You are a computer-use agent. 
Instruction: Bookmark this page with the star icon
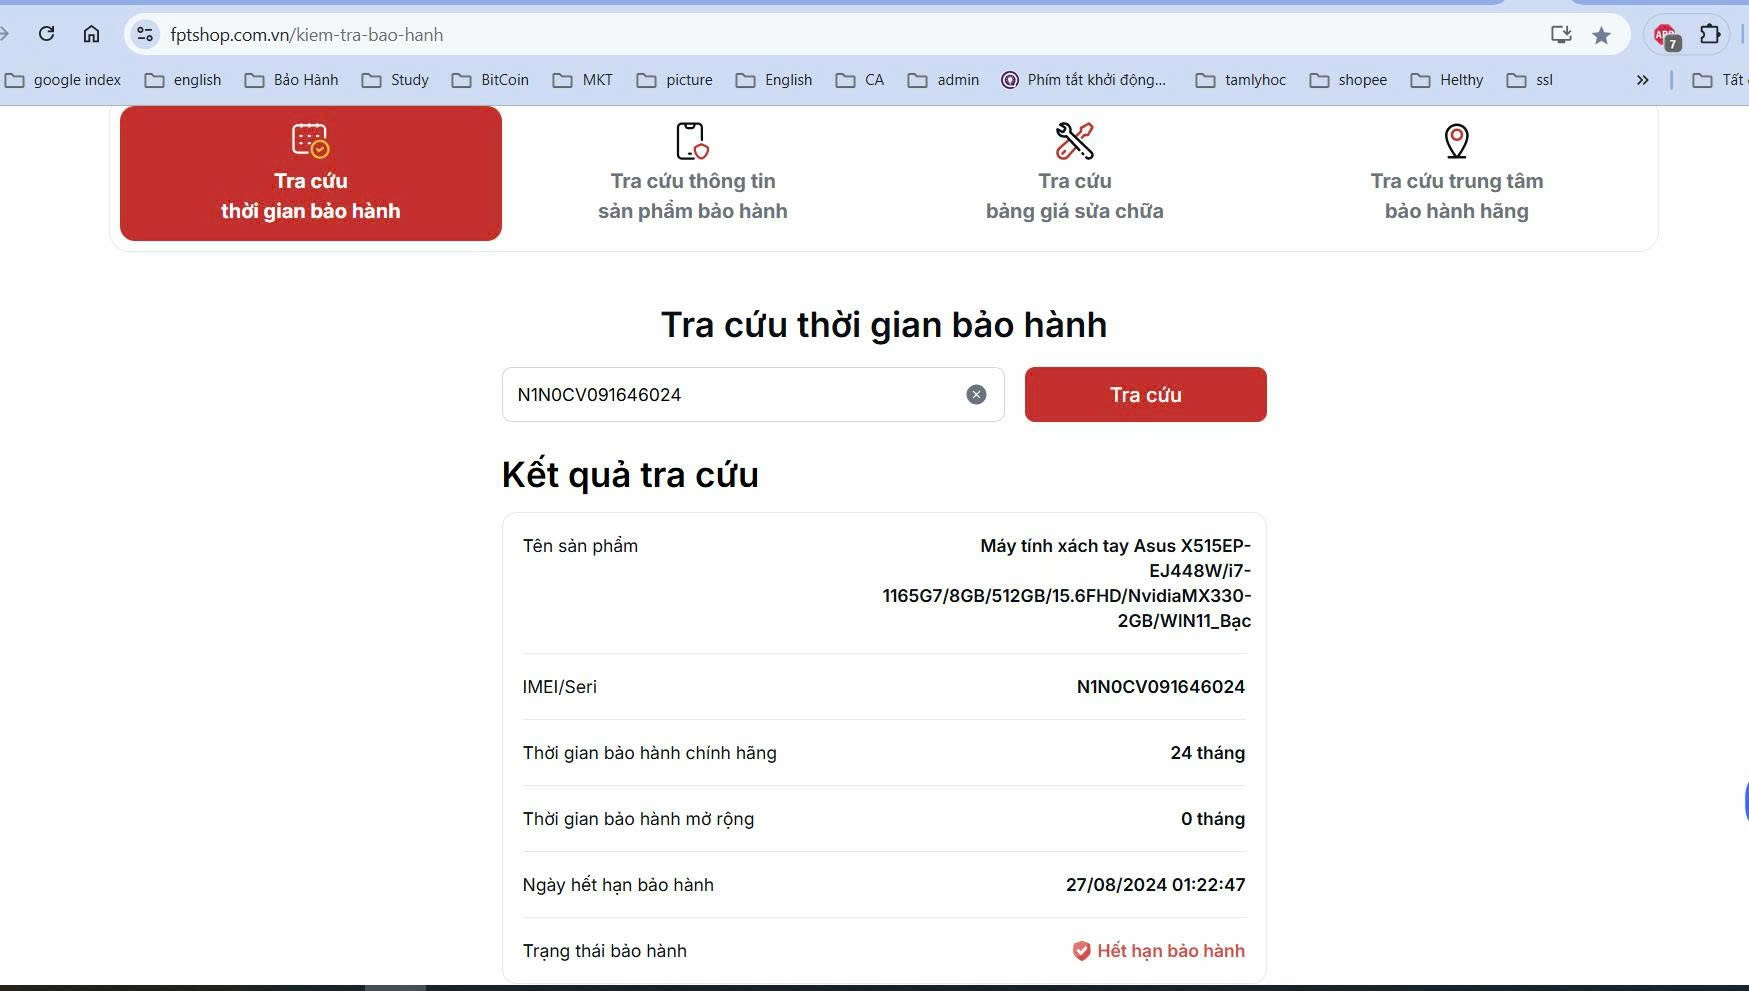click(x=1601, y=35)
